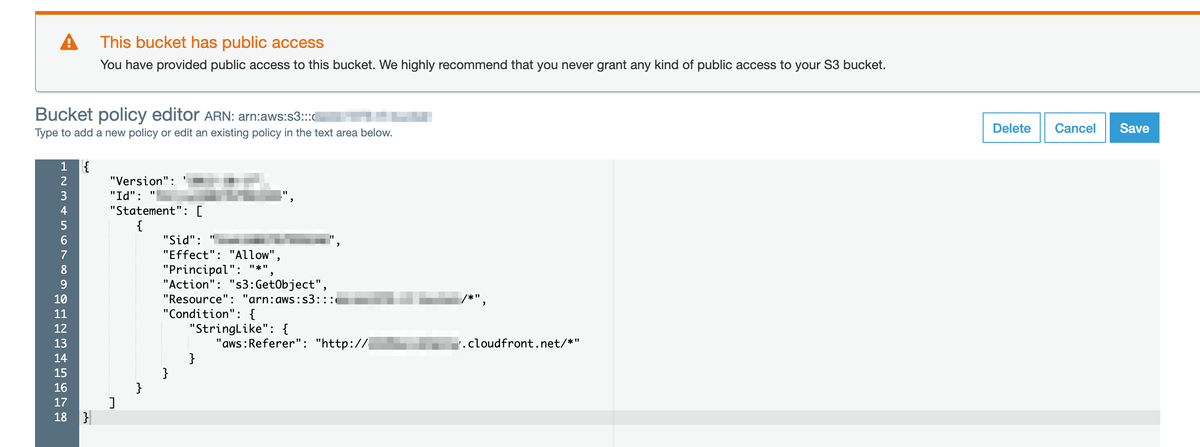Click the "This bucket has public access" heading
The image size is (1200, 447).
[x=212, y=42]
